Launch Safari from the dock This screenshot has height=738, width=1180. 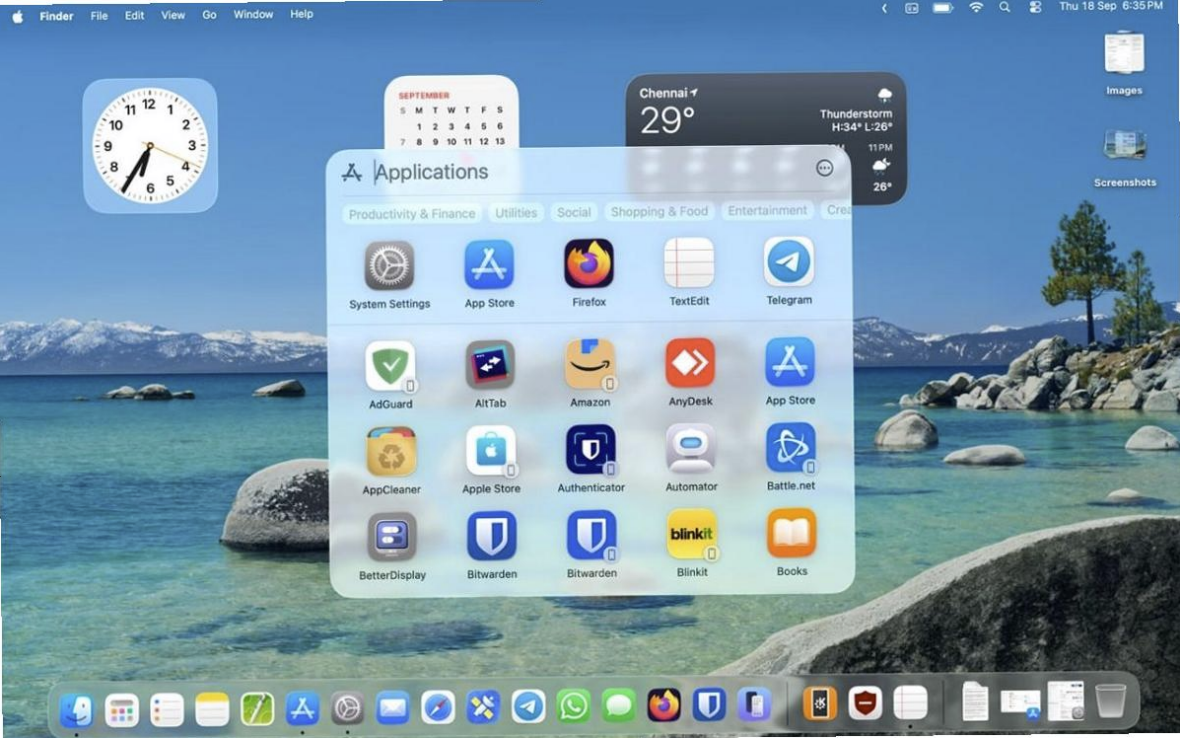point(438,708)
